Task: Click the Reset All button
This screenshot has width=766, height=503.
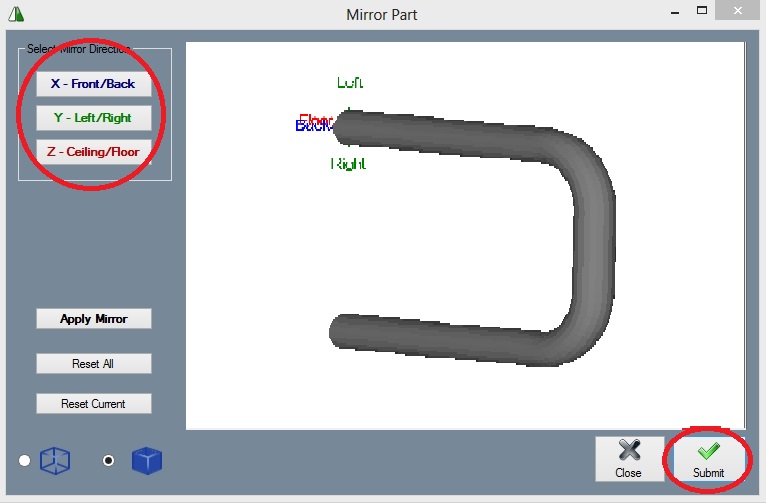Action: click(93, 364)
